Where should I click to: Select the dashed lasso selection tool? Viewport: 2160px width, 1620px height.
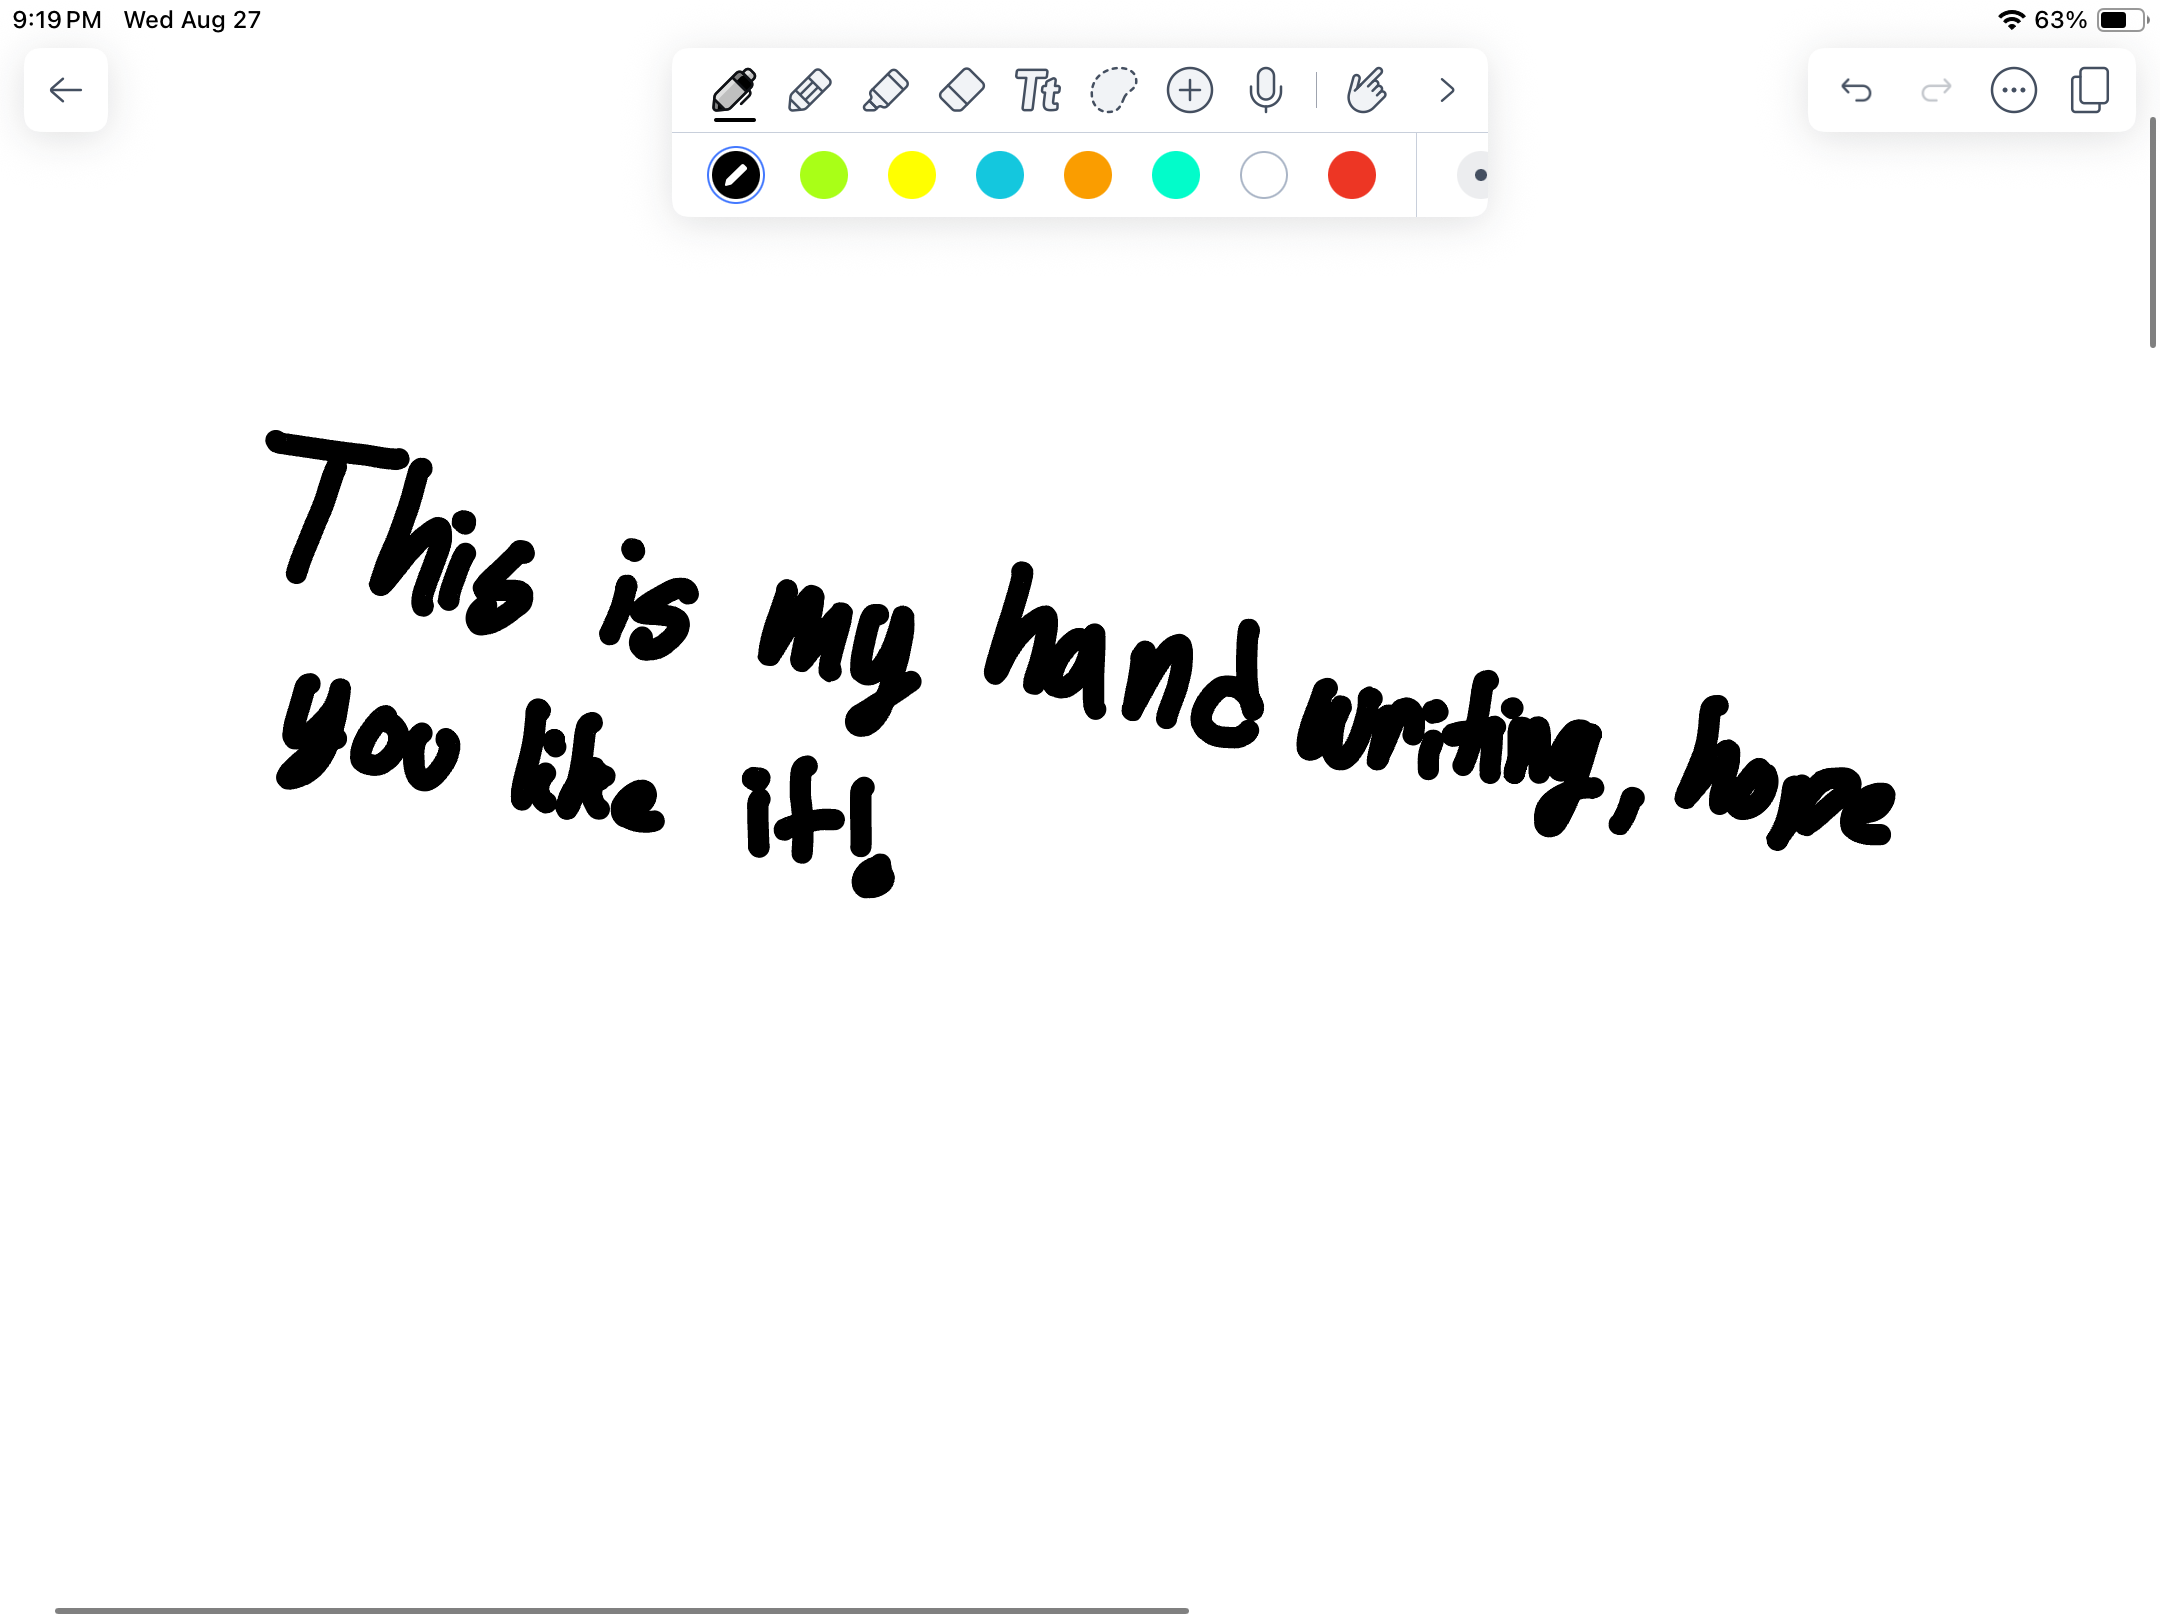[1114, 90]
